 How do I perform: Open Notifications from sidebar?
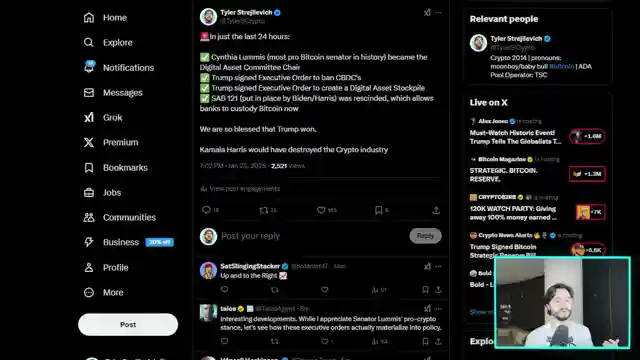click(119, 67)
